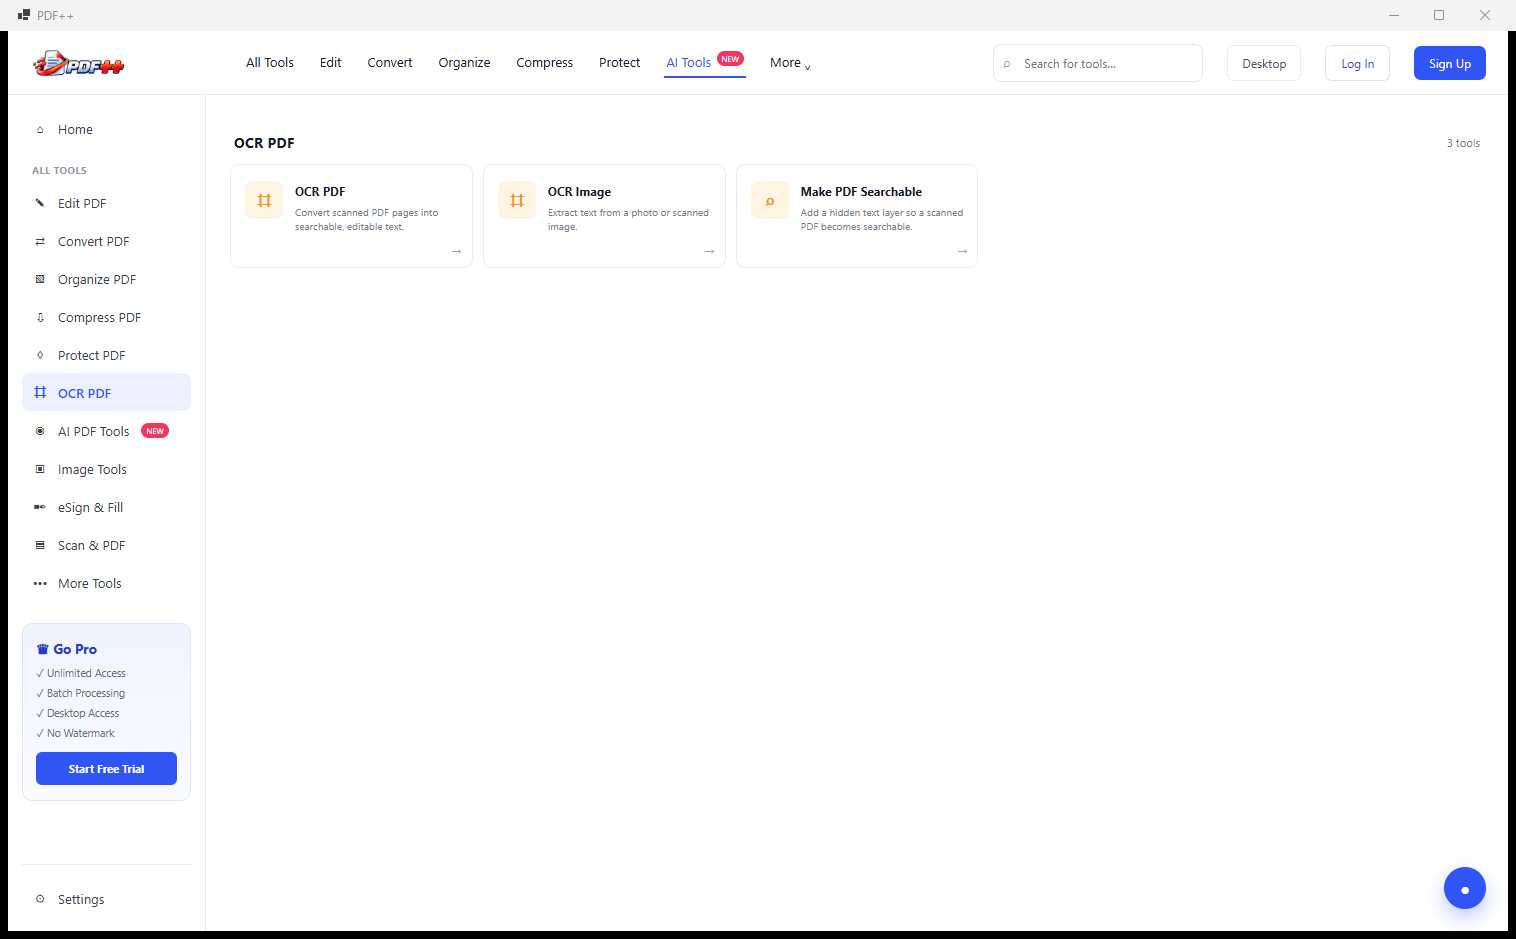The image size is (1516, 939).
Task: Click the NEW badge beside AI PDF Tools
Action: 155,431
